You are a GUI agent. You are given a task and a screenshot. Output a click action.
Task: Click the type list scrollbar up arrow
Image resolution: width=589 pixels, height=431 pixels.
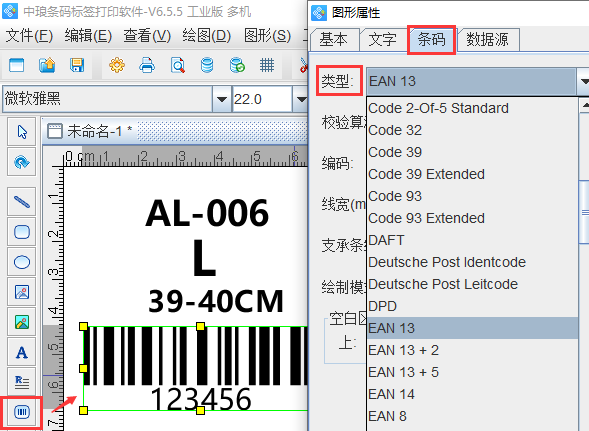tap(584, 105)
